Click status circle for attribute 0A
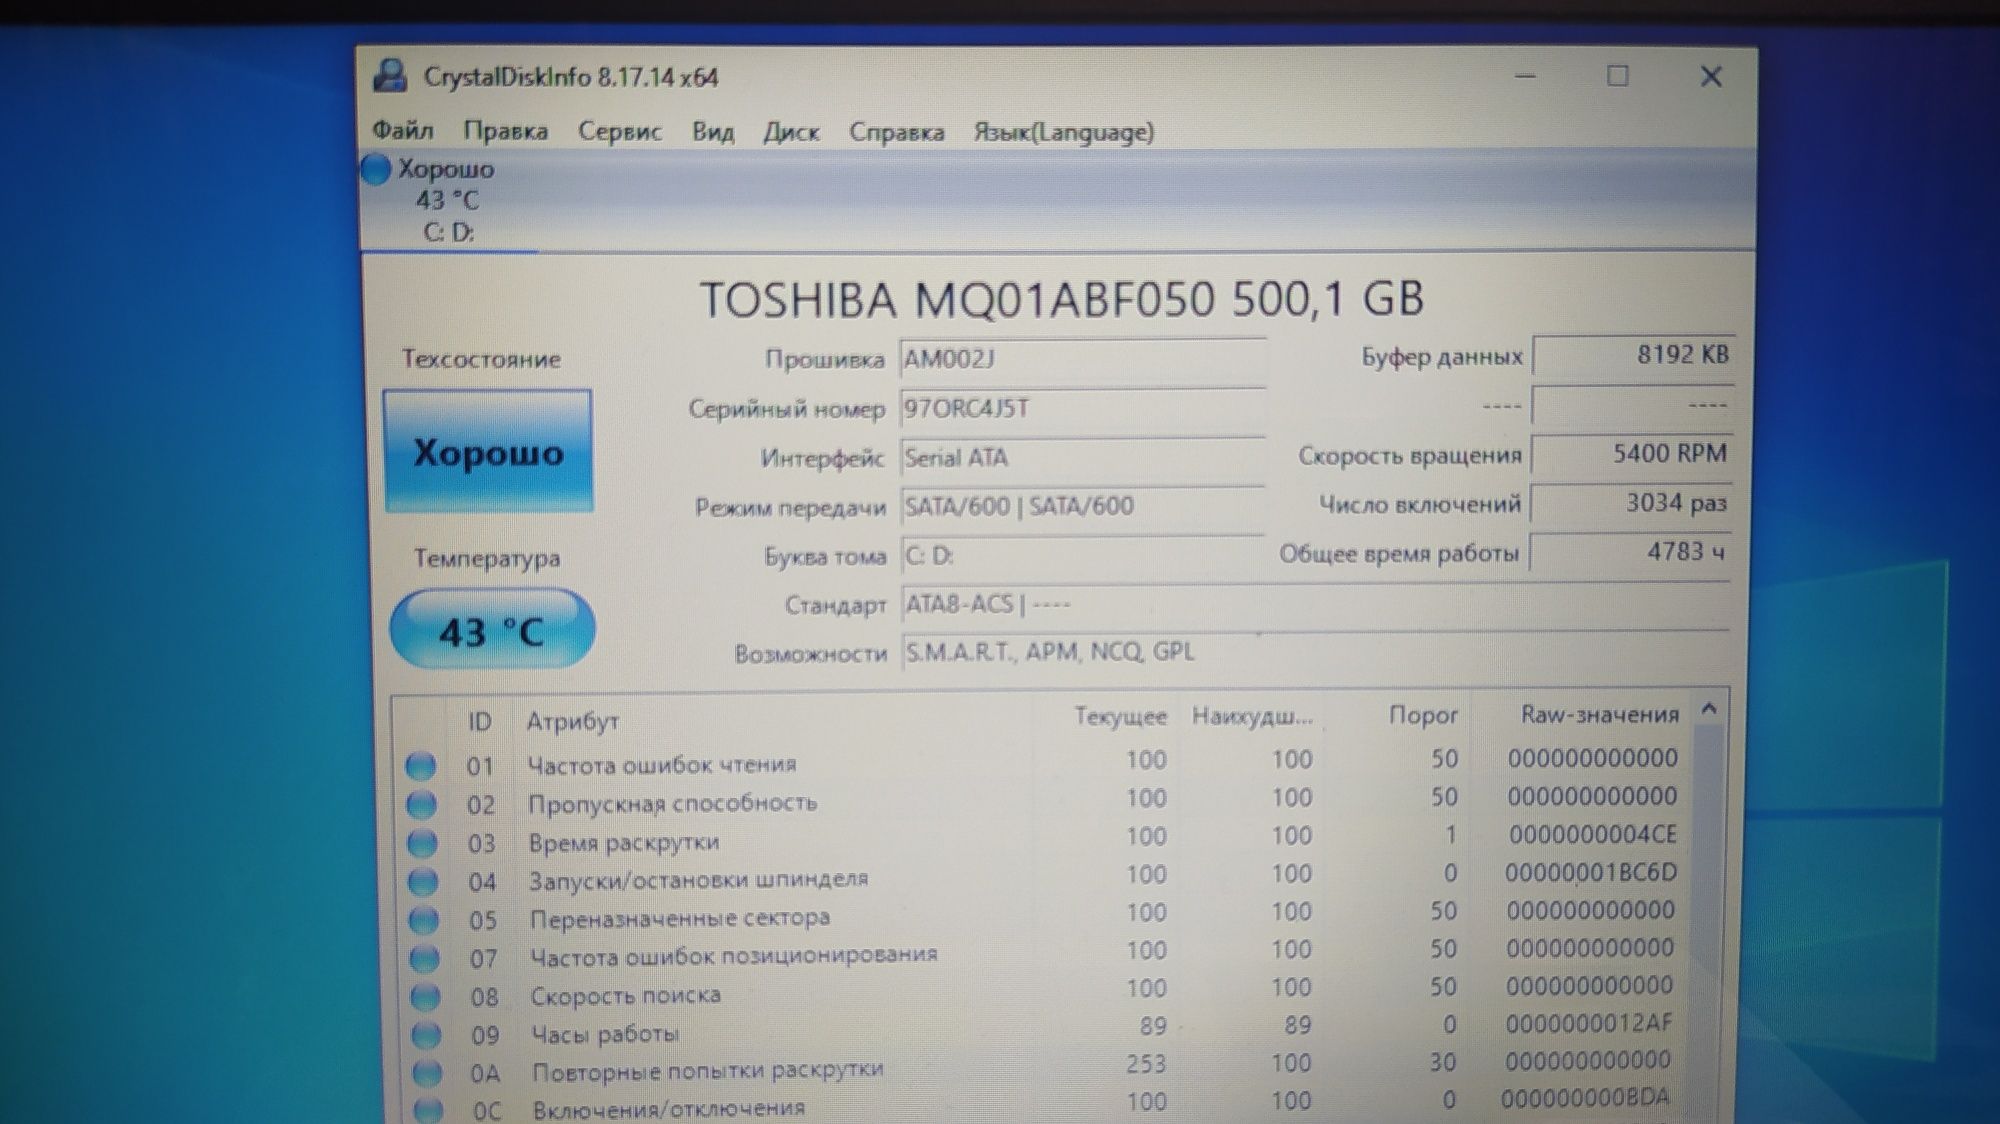This screenshot has width=2000, height=1124. pyautogui.click(x=428, y=1073)
